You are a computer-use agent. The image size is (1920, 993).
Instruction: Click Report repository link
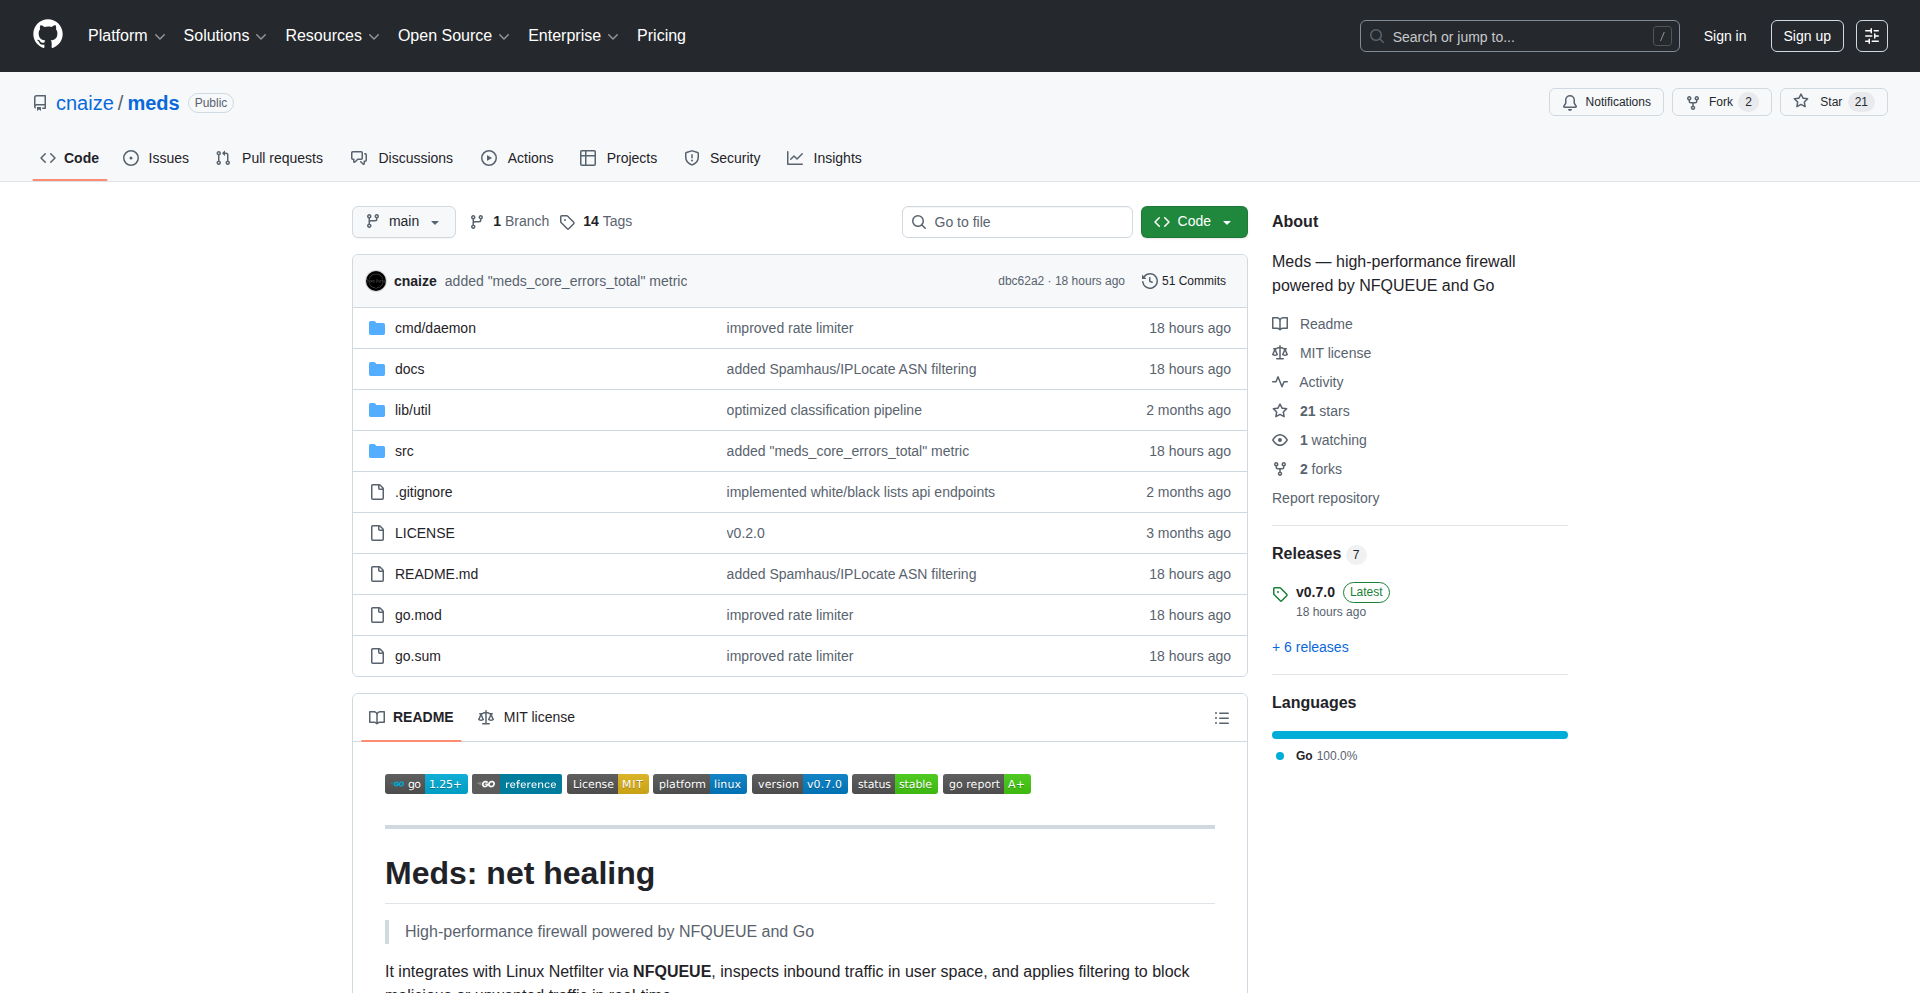click(x=1325, y=498)
